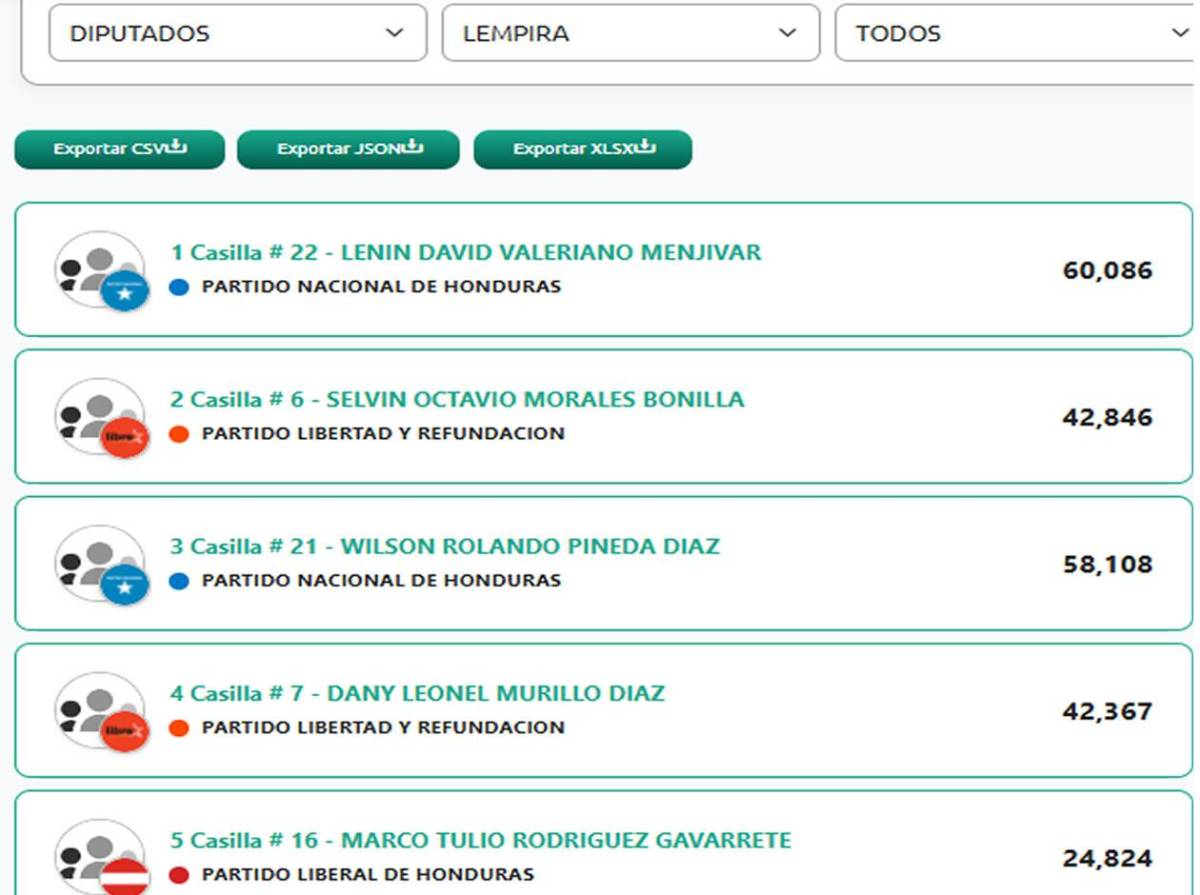Export results as CSV
This screenshot has width=1200, height=895.
point(118,148)
